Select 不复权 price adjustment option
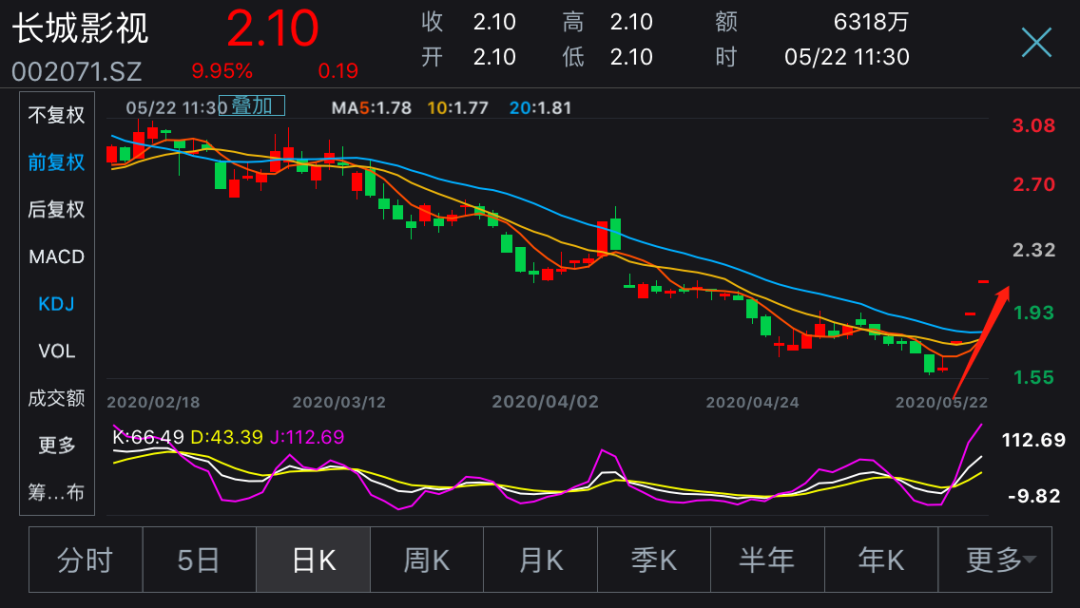 click(56, 115)
